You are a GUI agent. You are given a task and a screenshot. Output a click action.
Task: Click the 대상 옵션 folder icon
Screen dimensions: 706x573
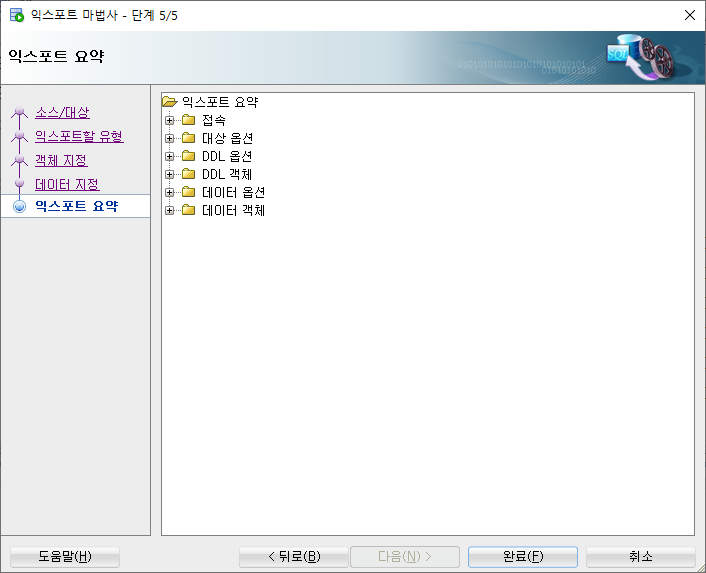point(189,138)
